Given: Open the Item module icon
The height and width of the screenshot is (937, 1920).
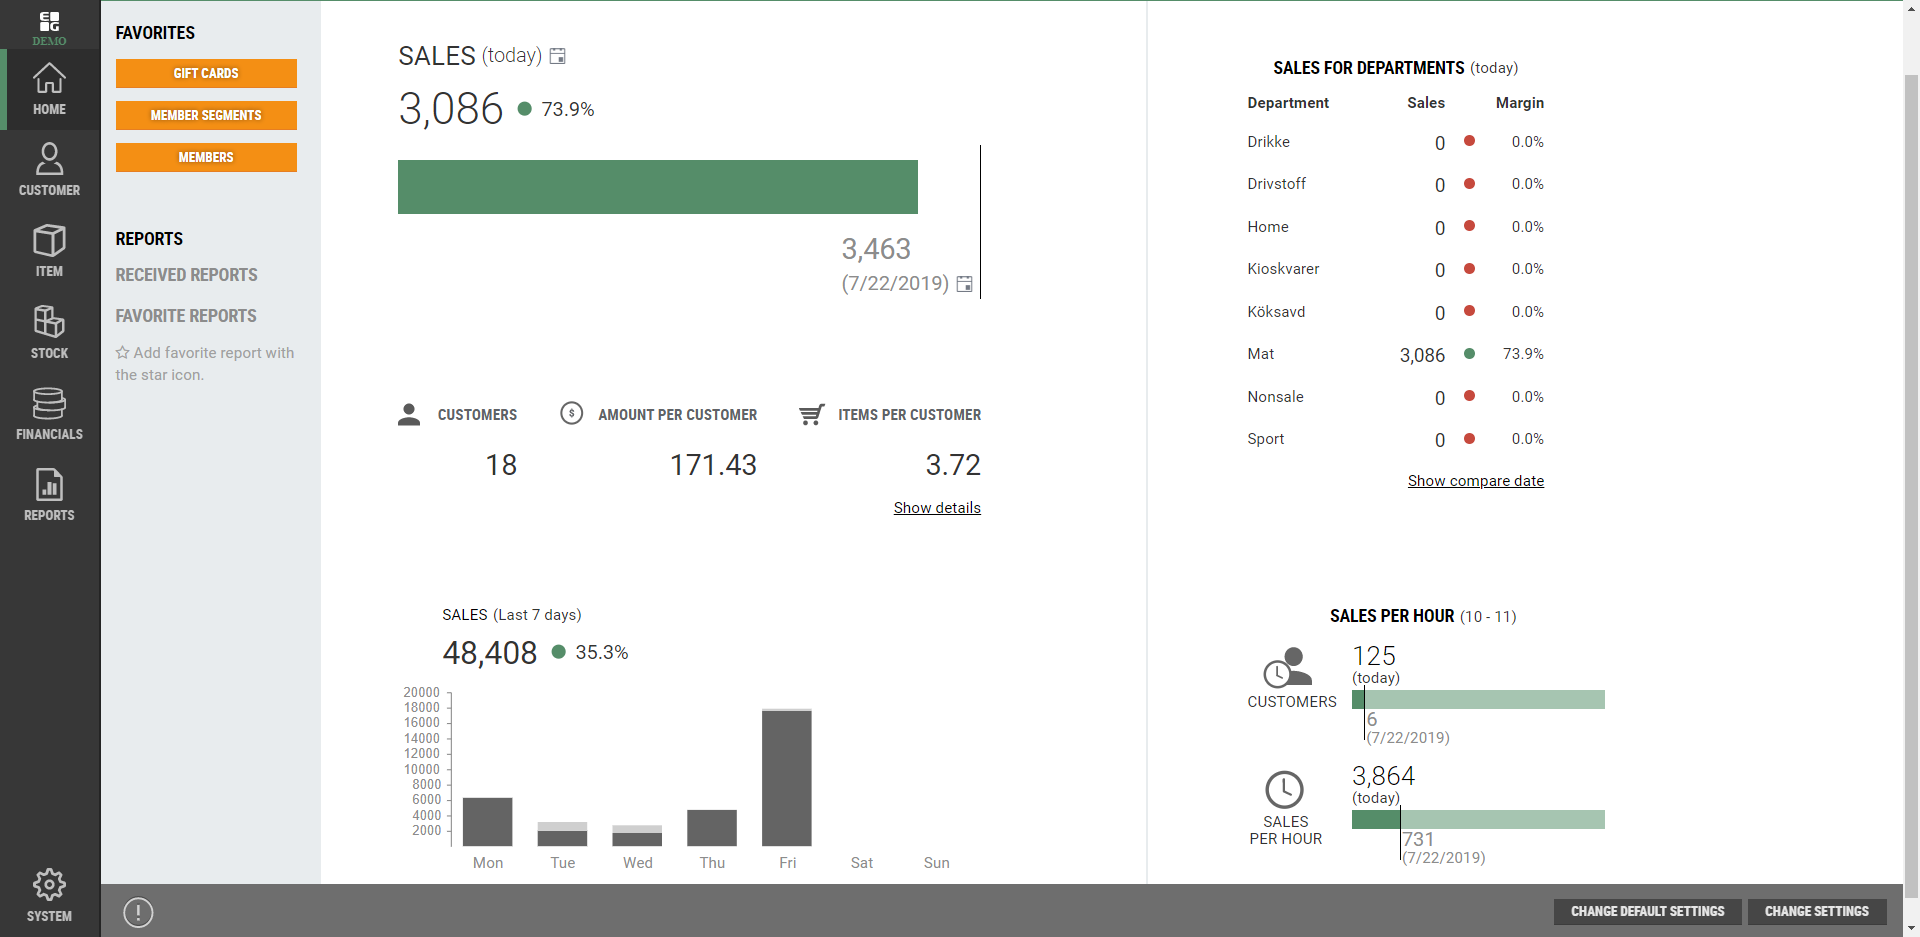Looking at the screenshot, I should (x=49, y=250).
